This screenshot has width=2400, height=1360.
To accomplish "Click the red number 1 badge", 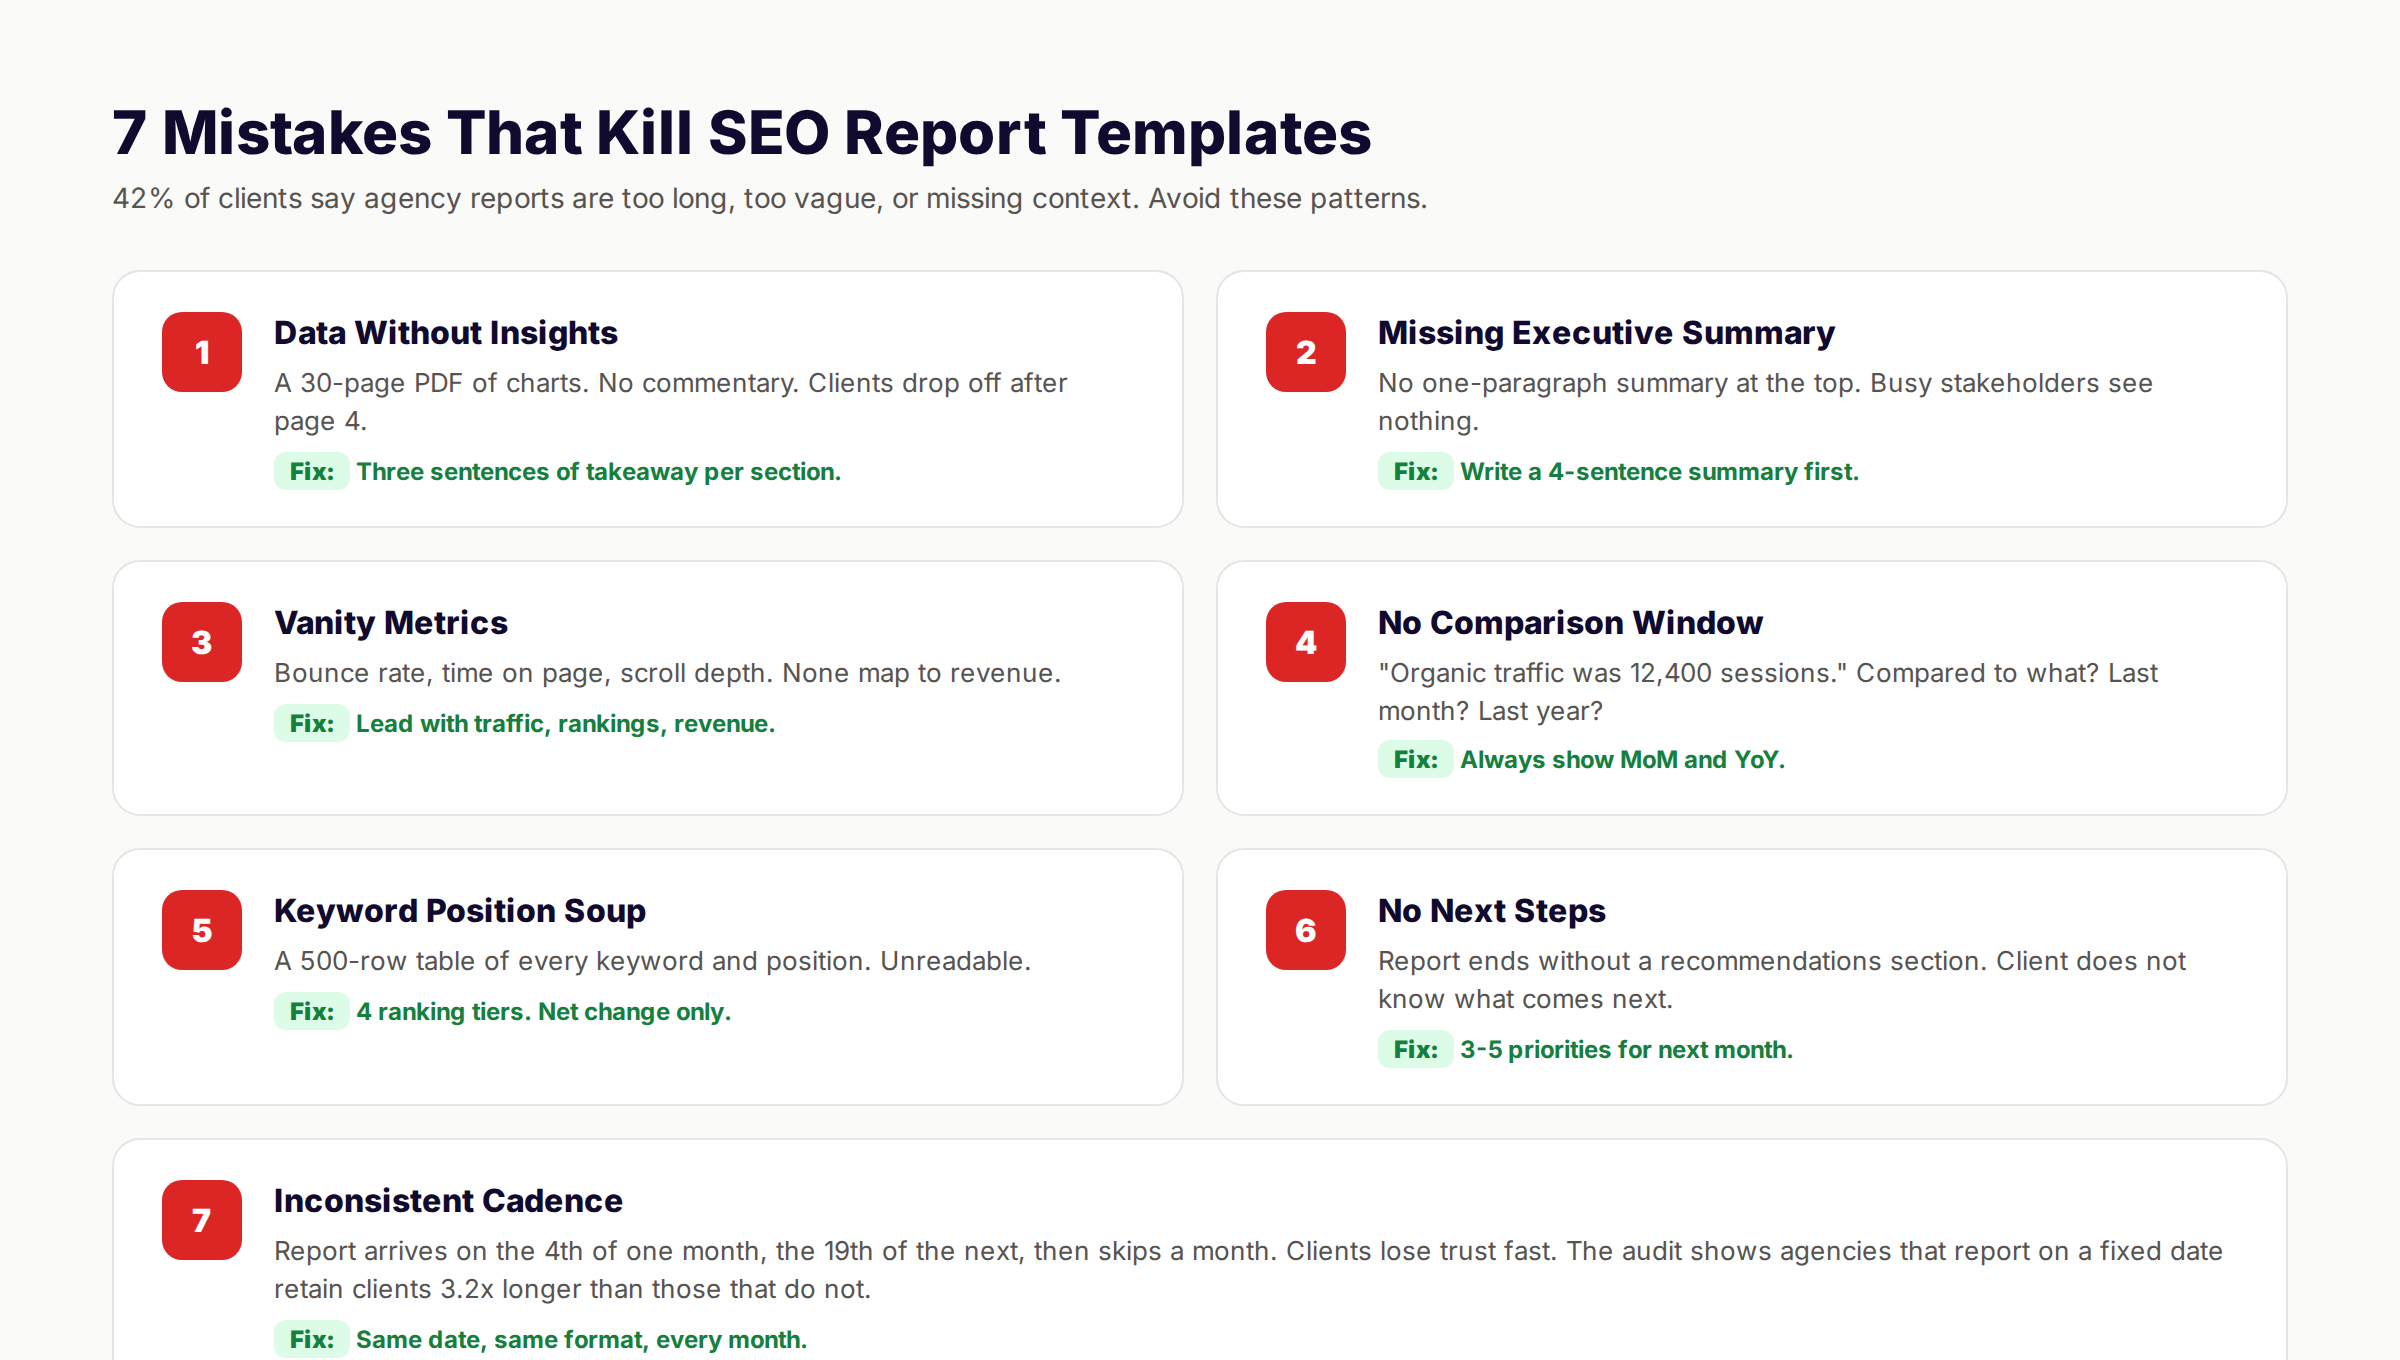I will 202,352.
